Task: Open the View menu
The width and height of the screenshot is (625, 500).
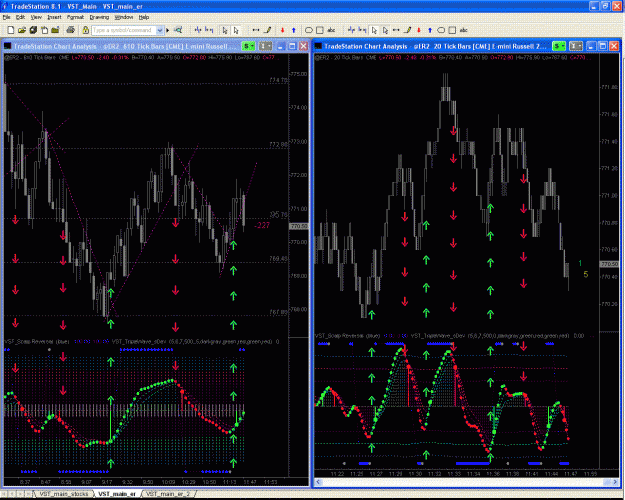Action: (36, 17)
